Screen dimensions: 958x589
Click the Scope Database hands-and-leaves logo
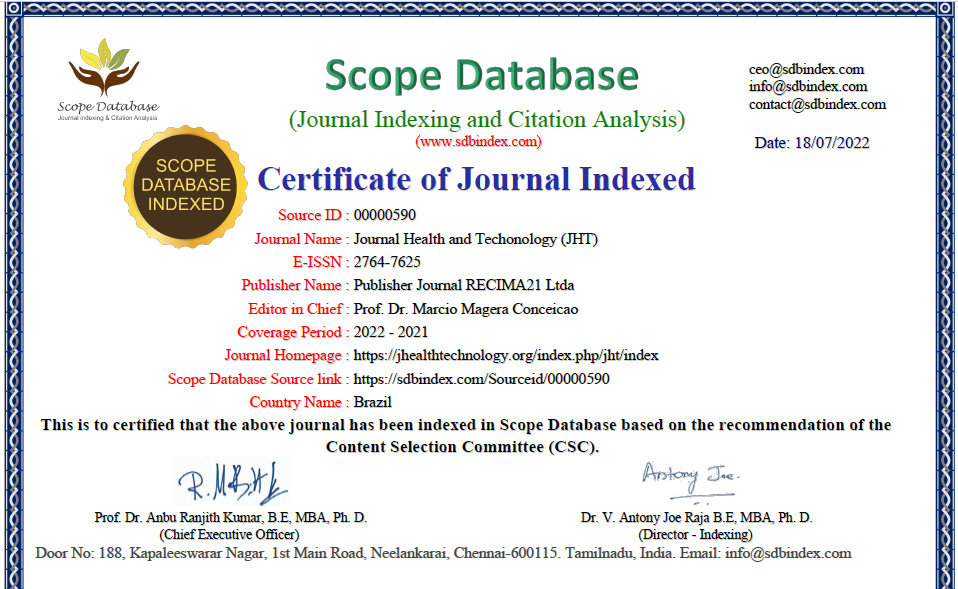click(x=108, y=79)
